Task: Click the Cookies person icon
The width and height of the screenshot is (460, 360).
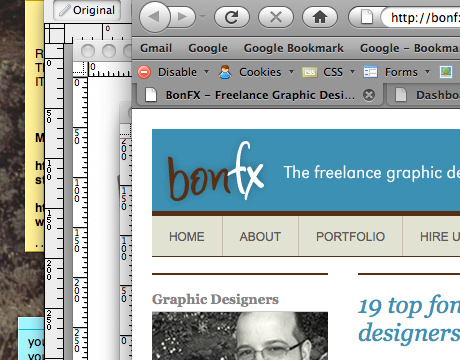Action: tap(225, 72)
